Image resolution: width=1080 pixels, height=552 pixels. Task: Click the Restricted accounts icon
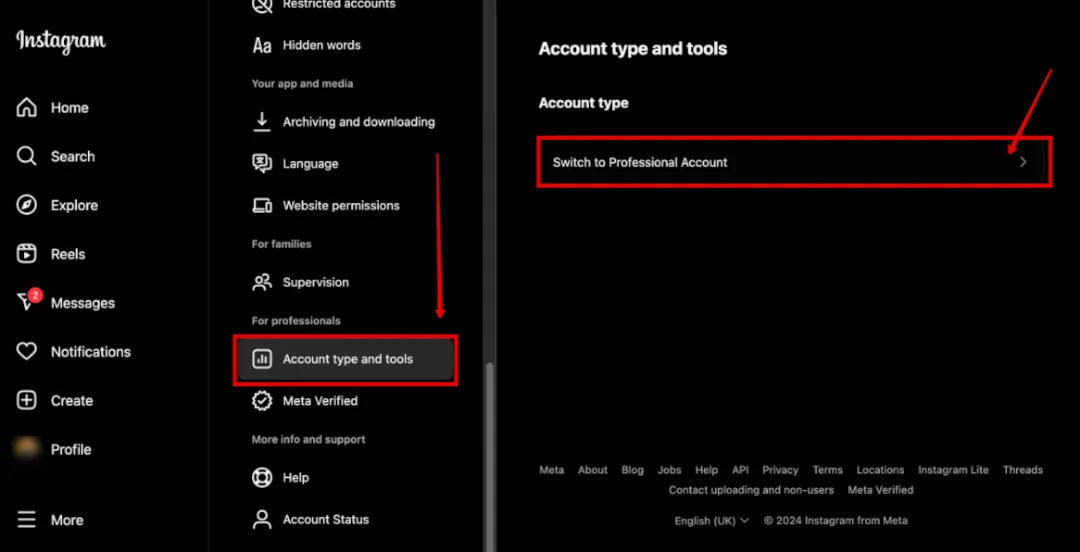point(262,6)
